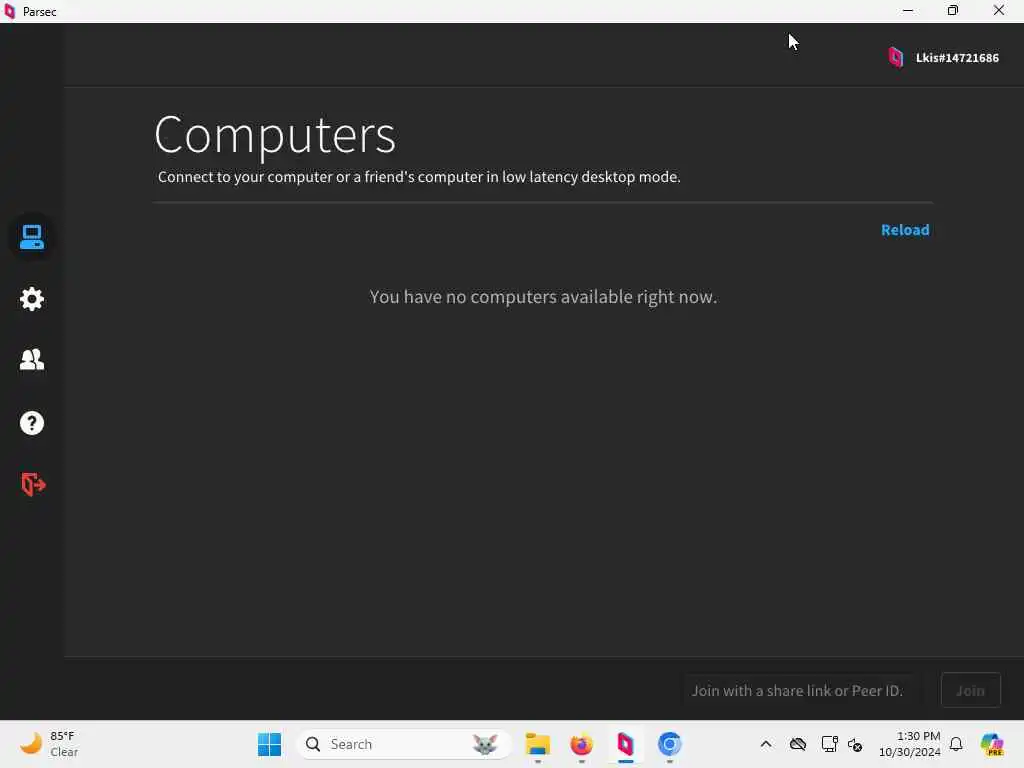Screen dimensions: 1024x768
Task: Click the display network tray icon
Action: tap(829, 744)
